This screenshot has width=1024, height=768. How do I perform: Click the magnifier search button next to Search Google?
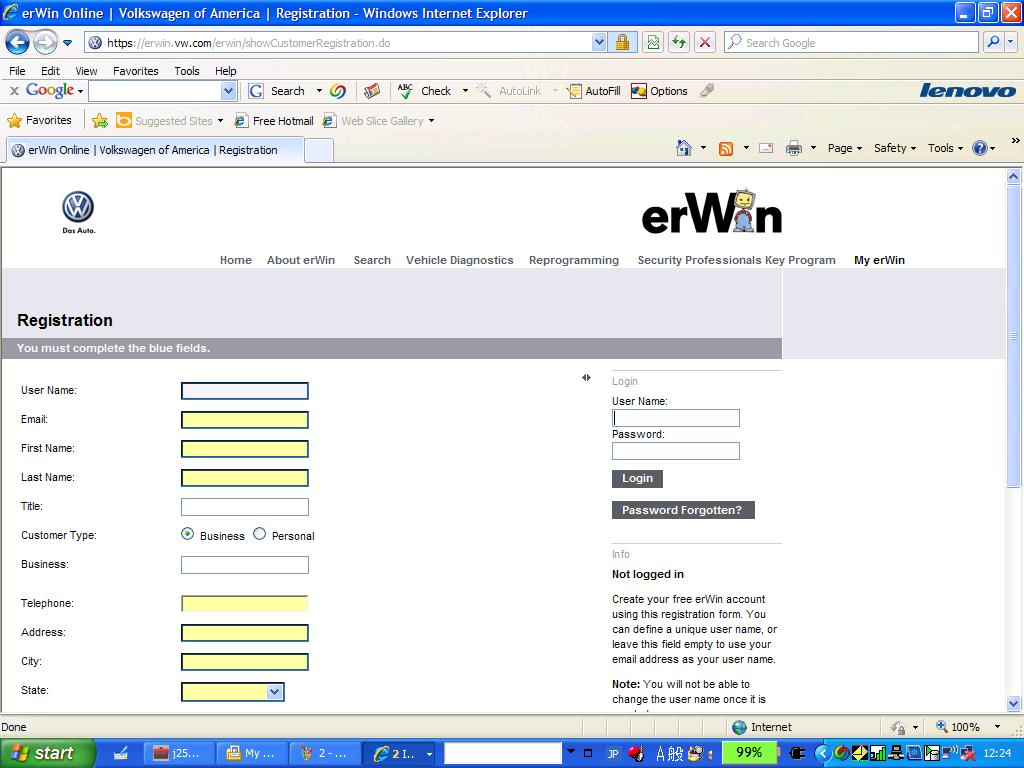(x=993, y=42)
